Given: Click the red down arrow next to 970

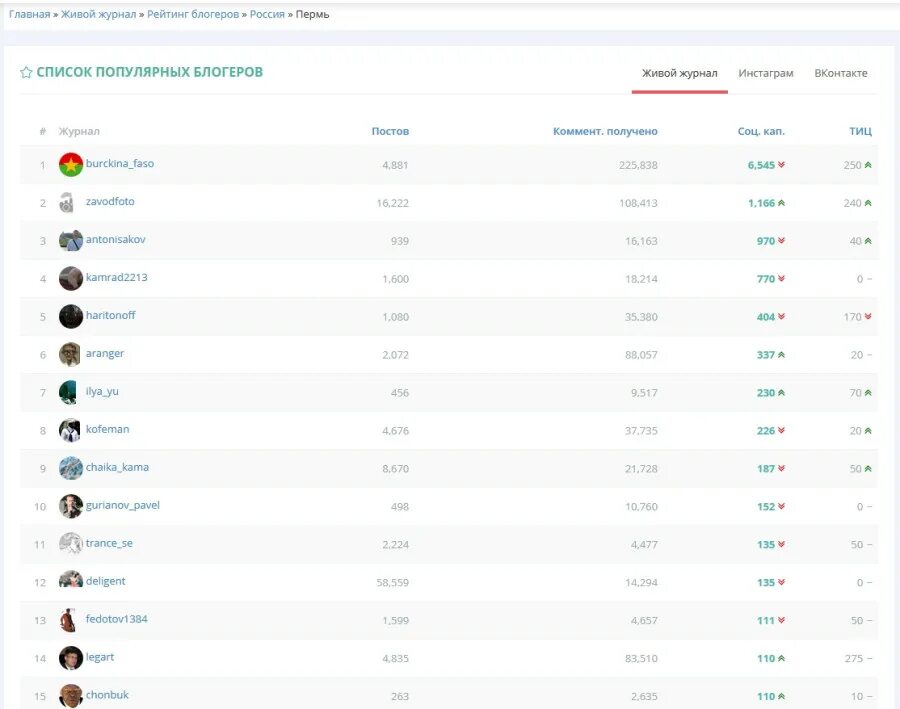Looking at the screenshot, I should (x=781, y=241).
